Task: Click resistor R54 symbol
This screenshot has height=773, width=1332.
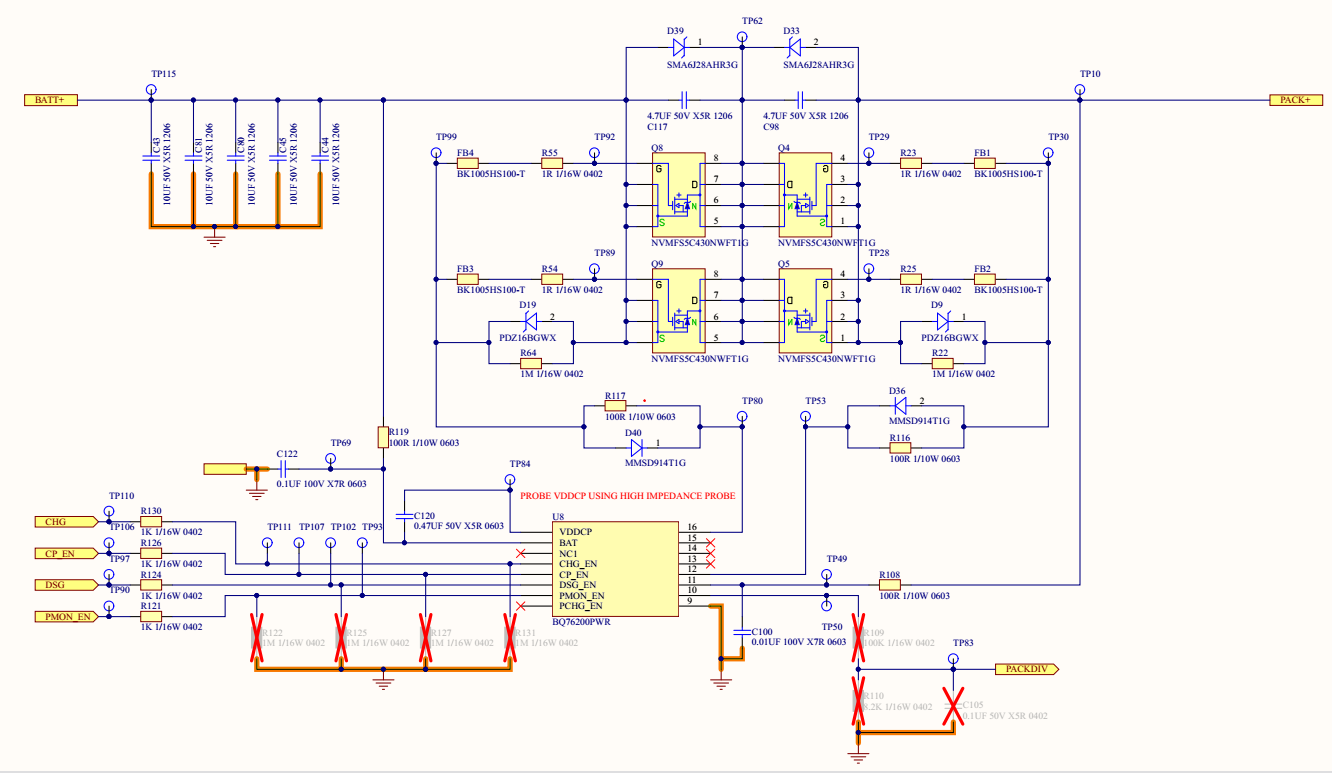Action: pyautogui.click(x=552, y=279)
